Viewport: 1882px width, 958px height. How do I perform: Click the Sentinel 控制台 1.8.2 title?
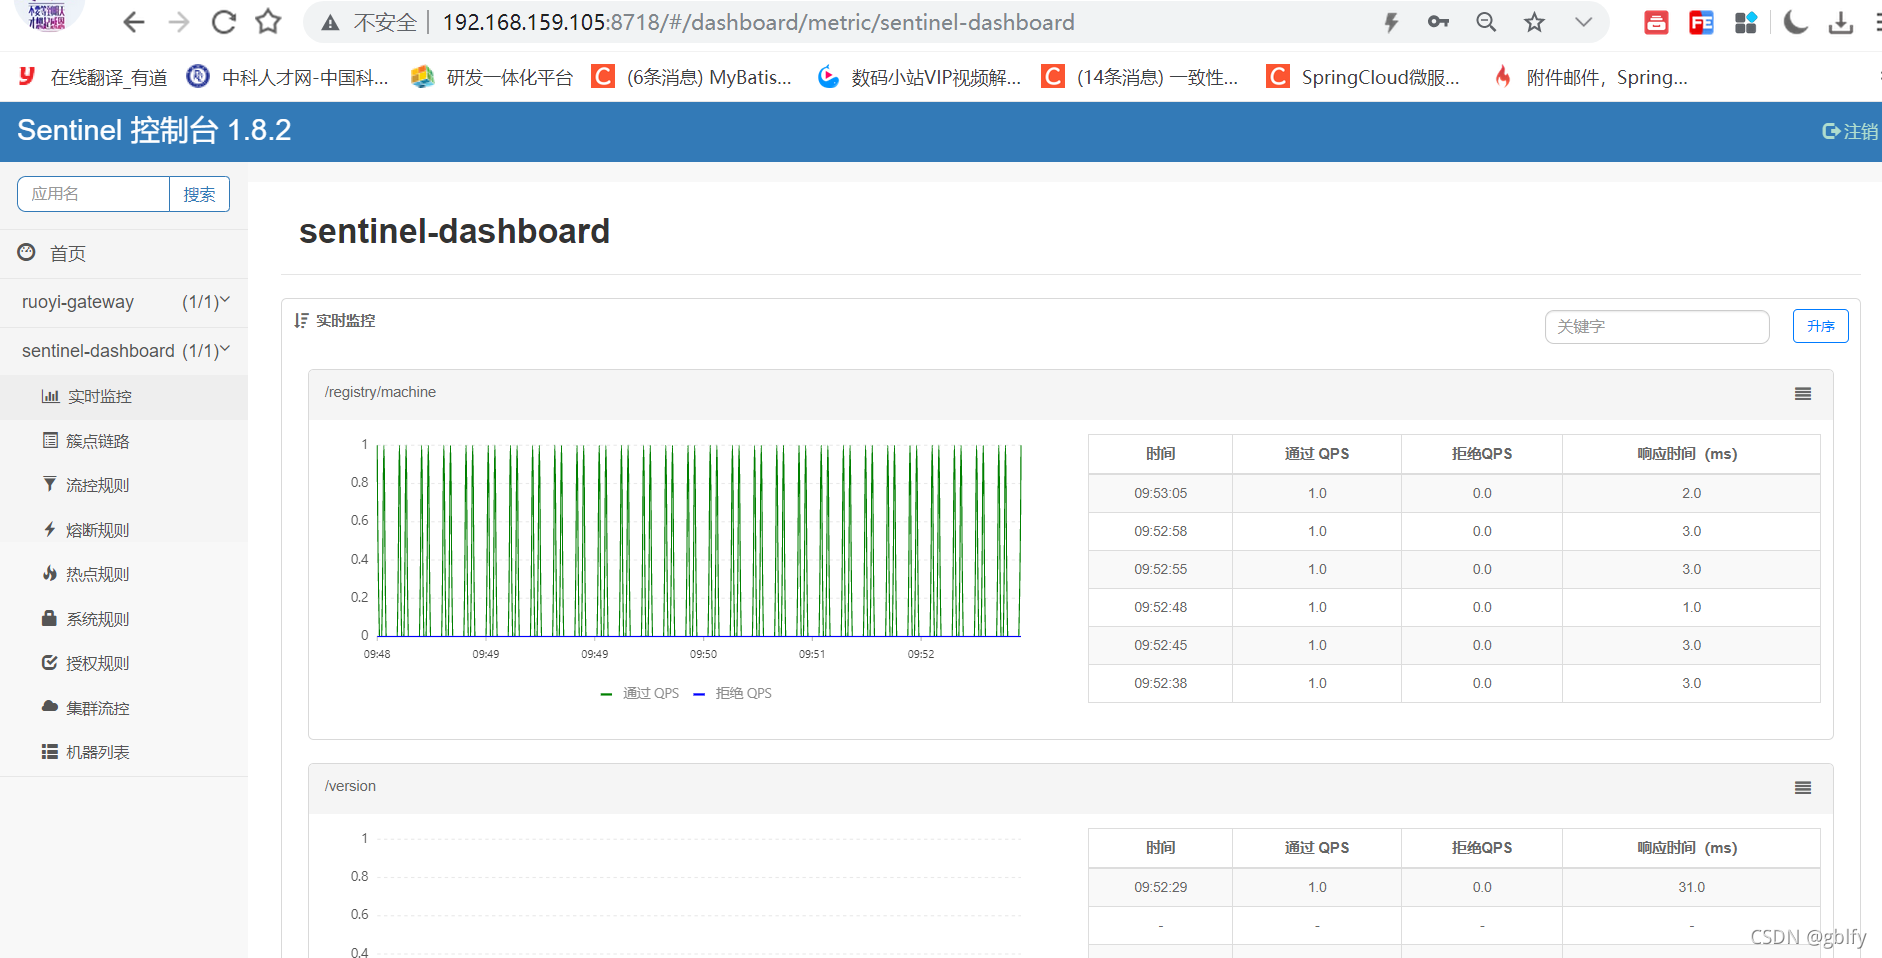[x=154, y=130]
